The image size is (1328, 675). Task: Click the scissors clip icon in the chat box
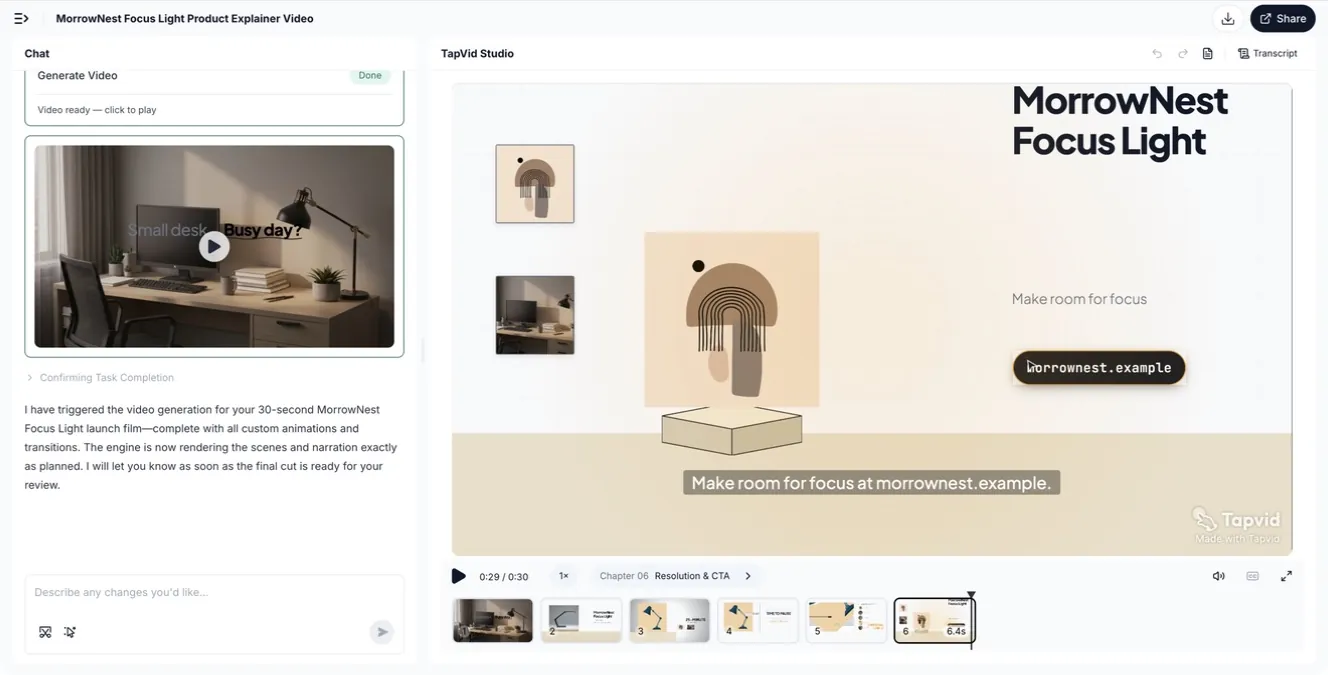45,632
